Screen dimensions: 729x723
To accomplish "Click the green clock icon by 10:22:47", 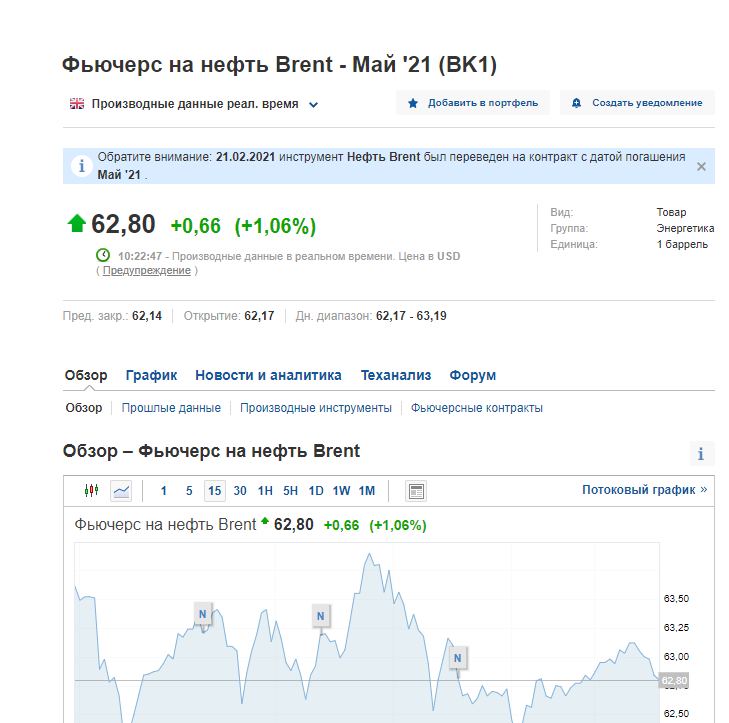I will (103, 255).
